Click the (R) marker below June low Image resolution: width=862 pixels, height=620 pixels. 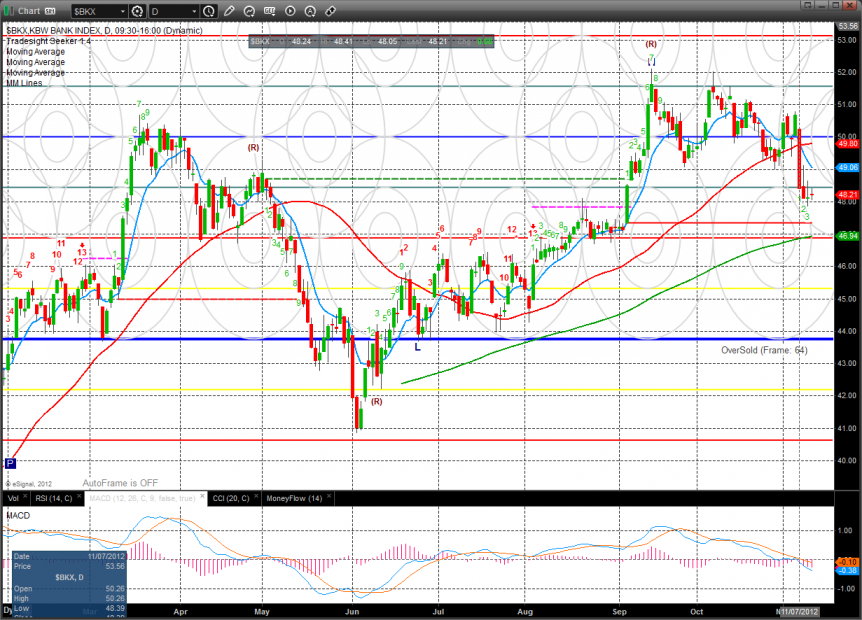click(376, 402)
